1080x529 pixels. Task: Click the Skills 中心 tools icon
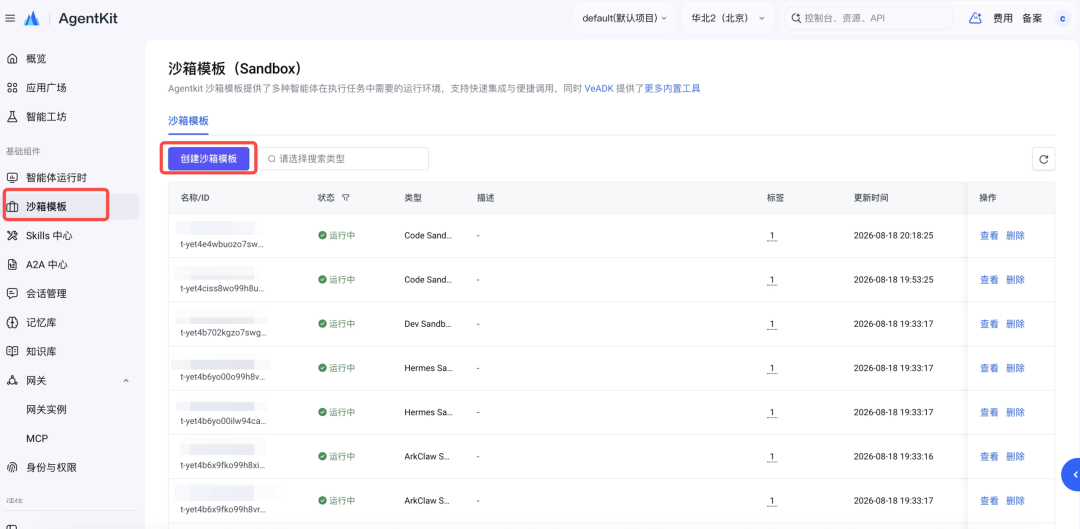[12, 236]
